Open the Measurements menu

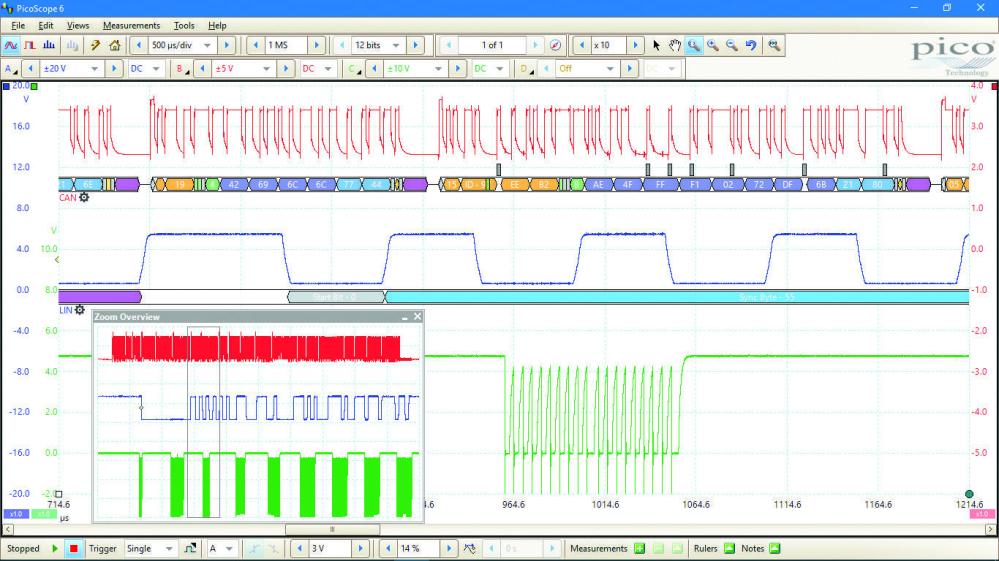point(131,25)
